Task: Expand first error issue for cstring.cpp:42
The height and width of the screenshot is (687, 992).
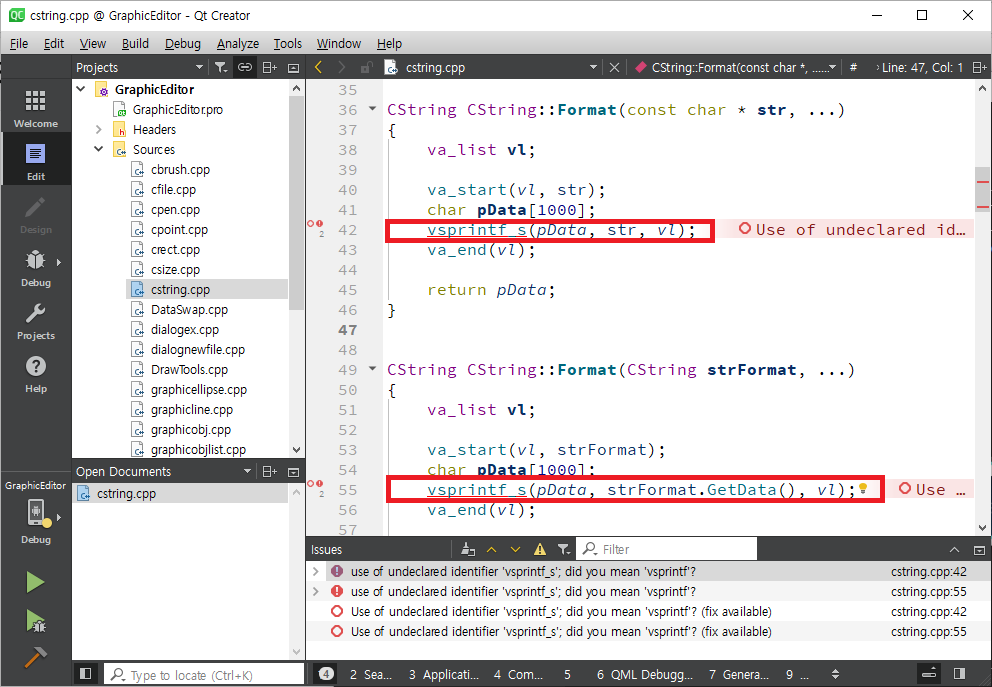Action: pyautogui.click(x=316, y=571)
